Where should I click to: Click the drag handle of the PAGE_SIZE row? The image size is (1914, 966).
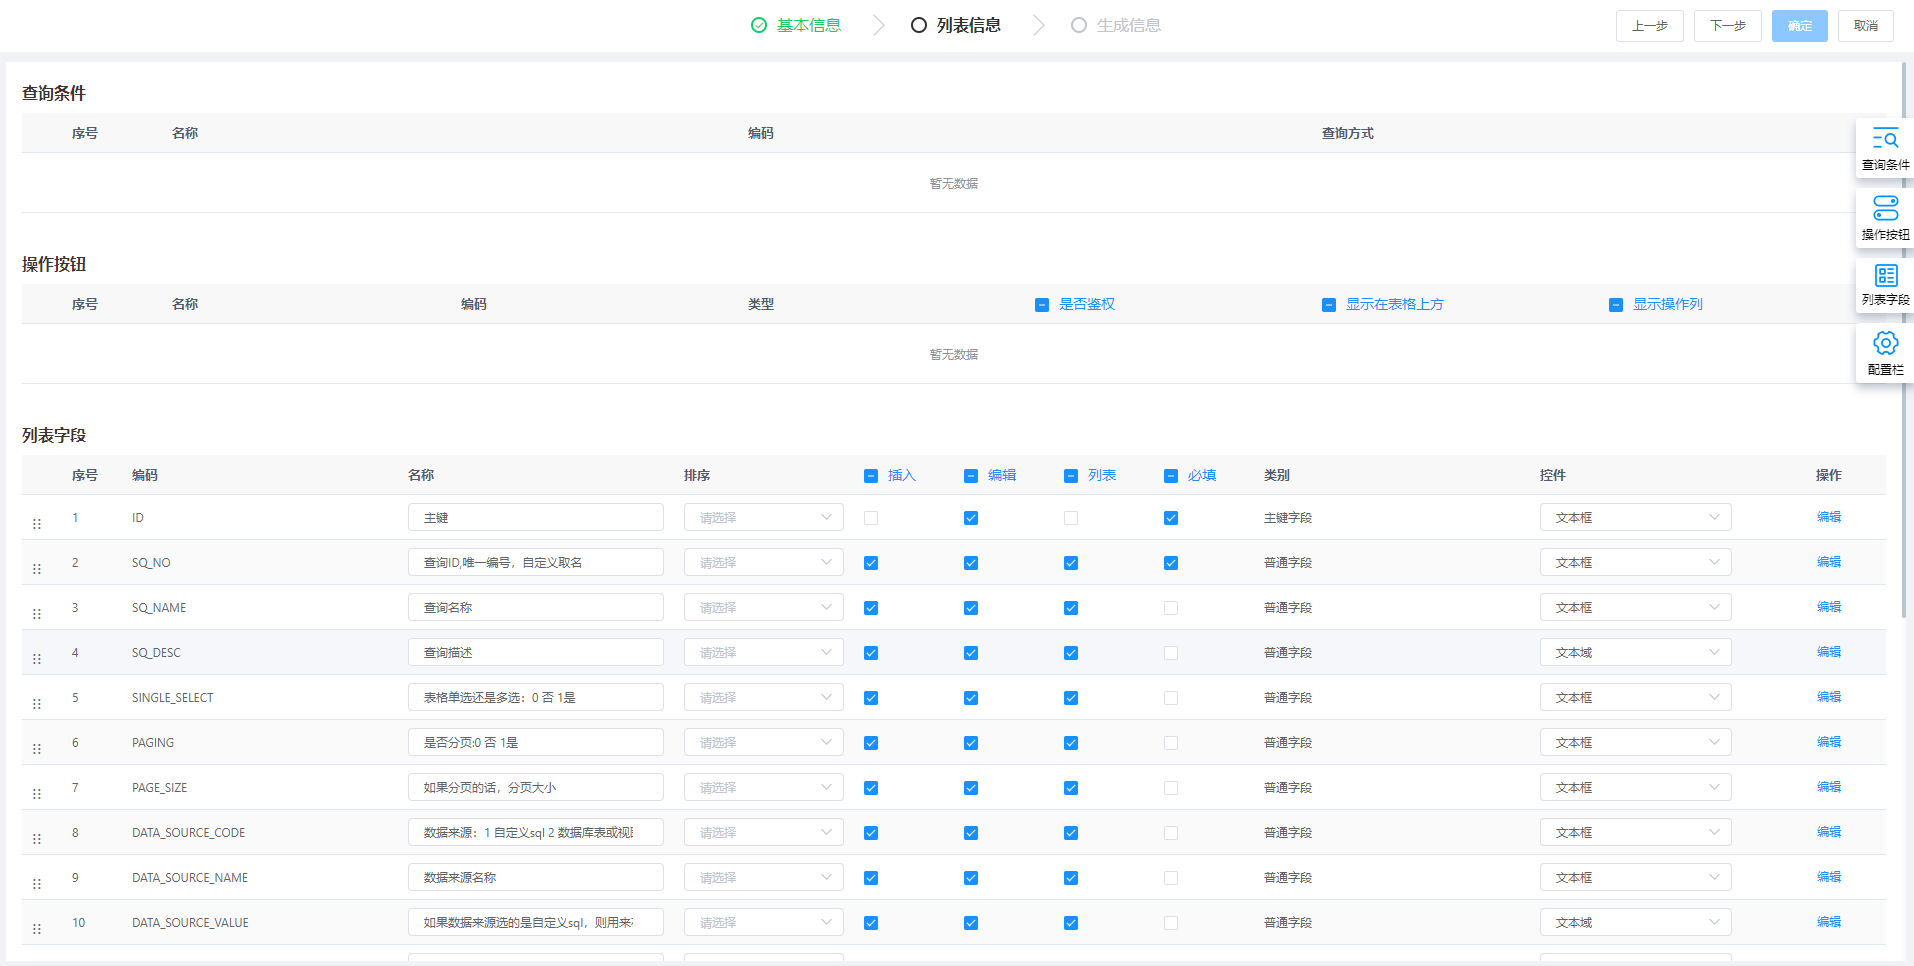(37, 793)
